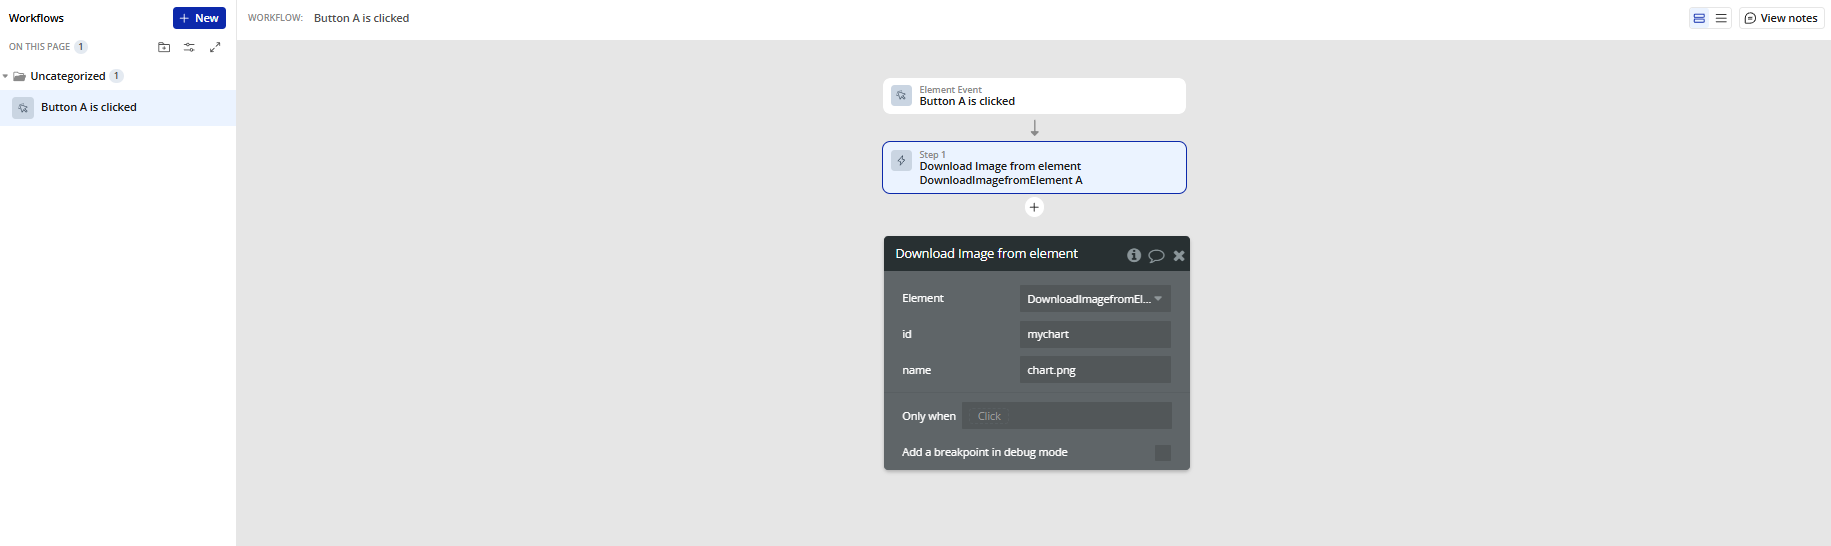
Task: Open the workflow filter settings icon
Action: click(x=189, y=47)
